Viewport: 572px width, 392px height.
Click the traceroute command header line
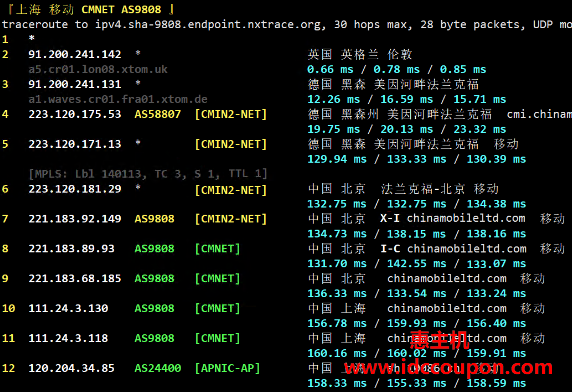pos(287,24)
